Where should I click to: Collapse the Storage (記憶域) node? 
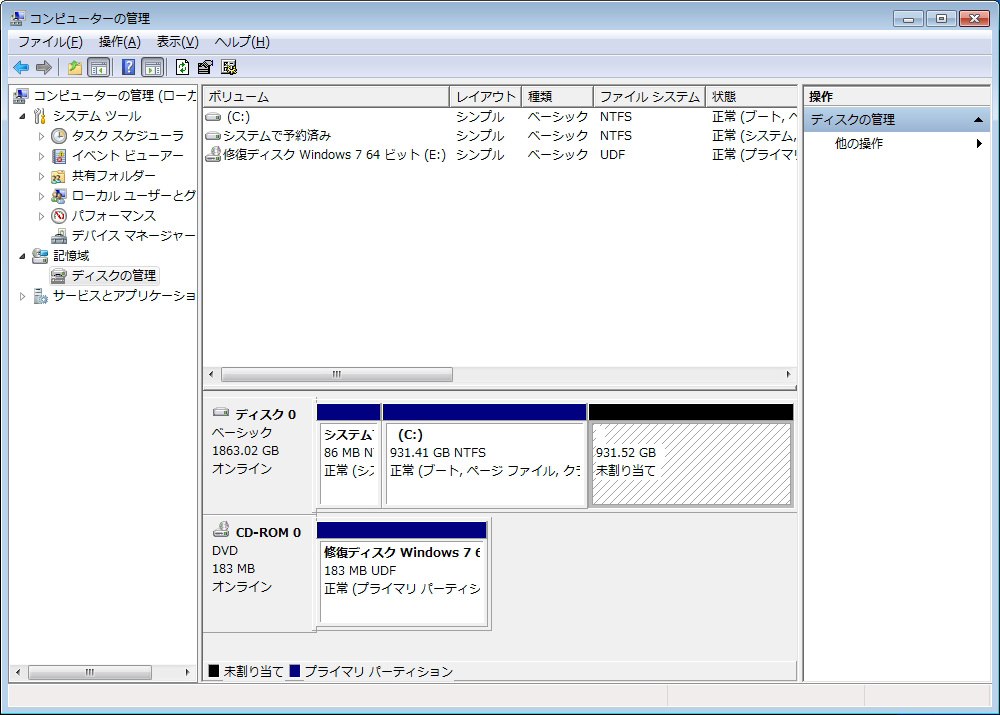[23, 256]
